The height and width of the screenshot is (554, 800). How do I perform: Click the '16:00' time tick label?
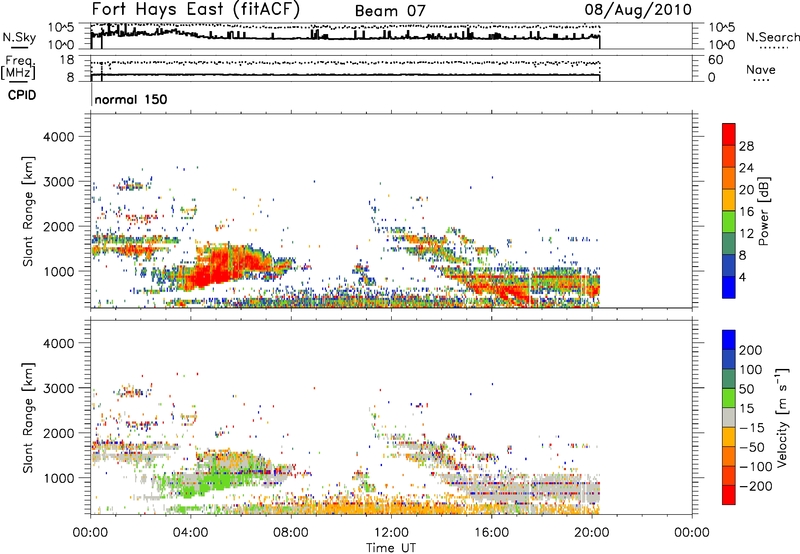[x=491, y=533]
